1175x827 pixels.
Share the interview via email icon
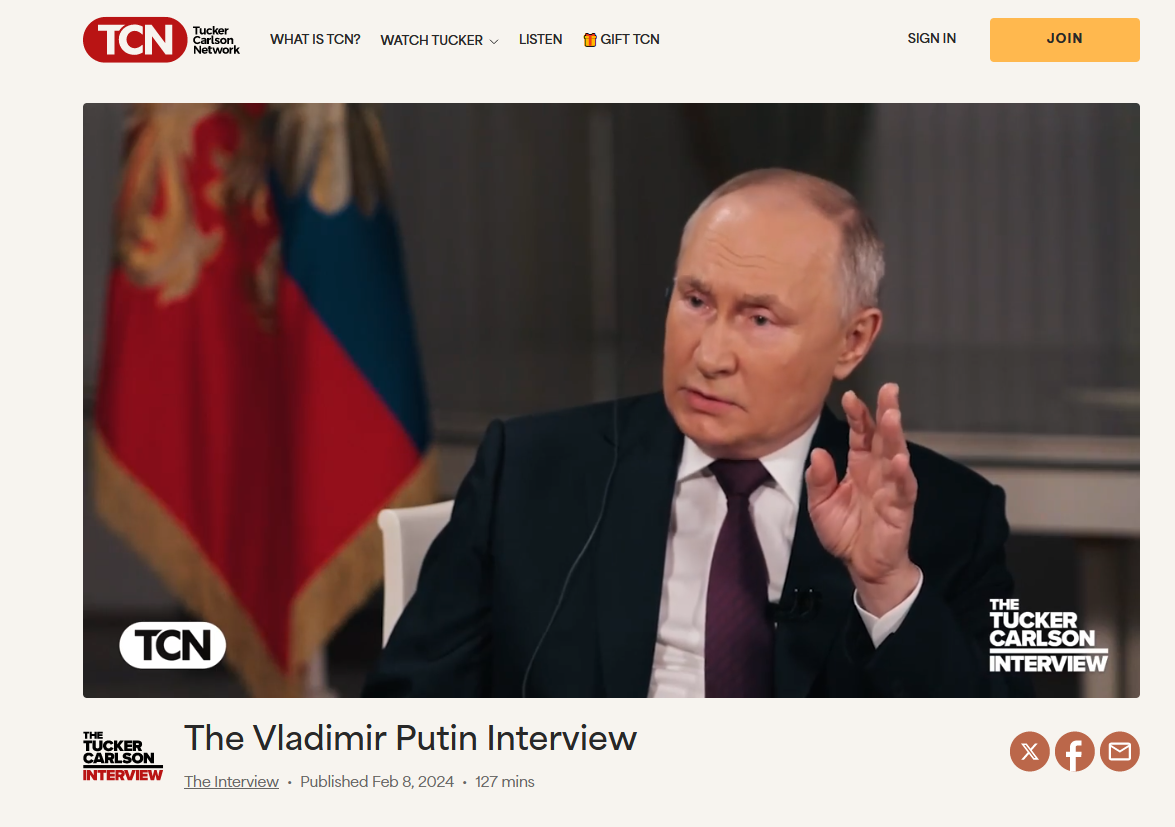click(1120, 751)
